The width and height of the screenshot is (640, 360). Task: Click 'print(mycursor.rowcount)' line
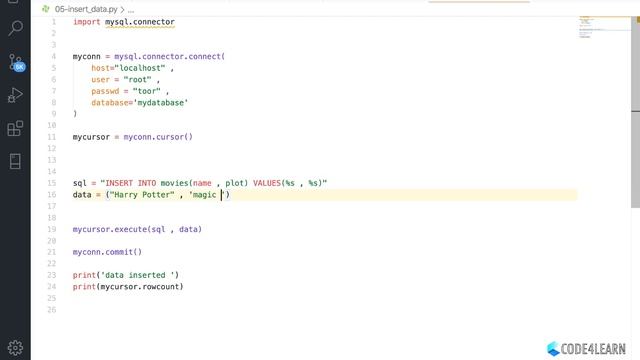(128, 287)
